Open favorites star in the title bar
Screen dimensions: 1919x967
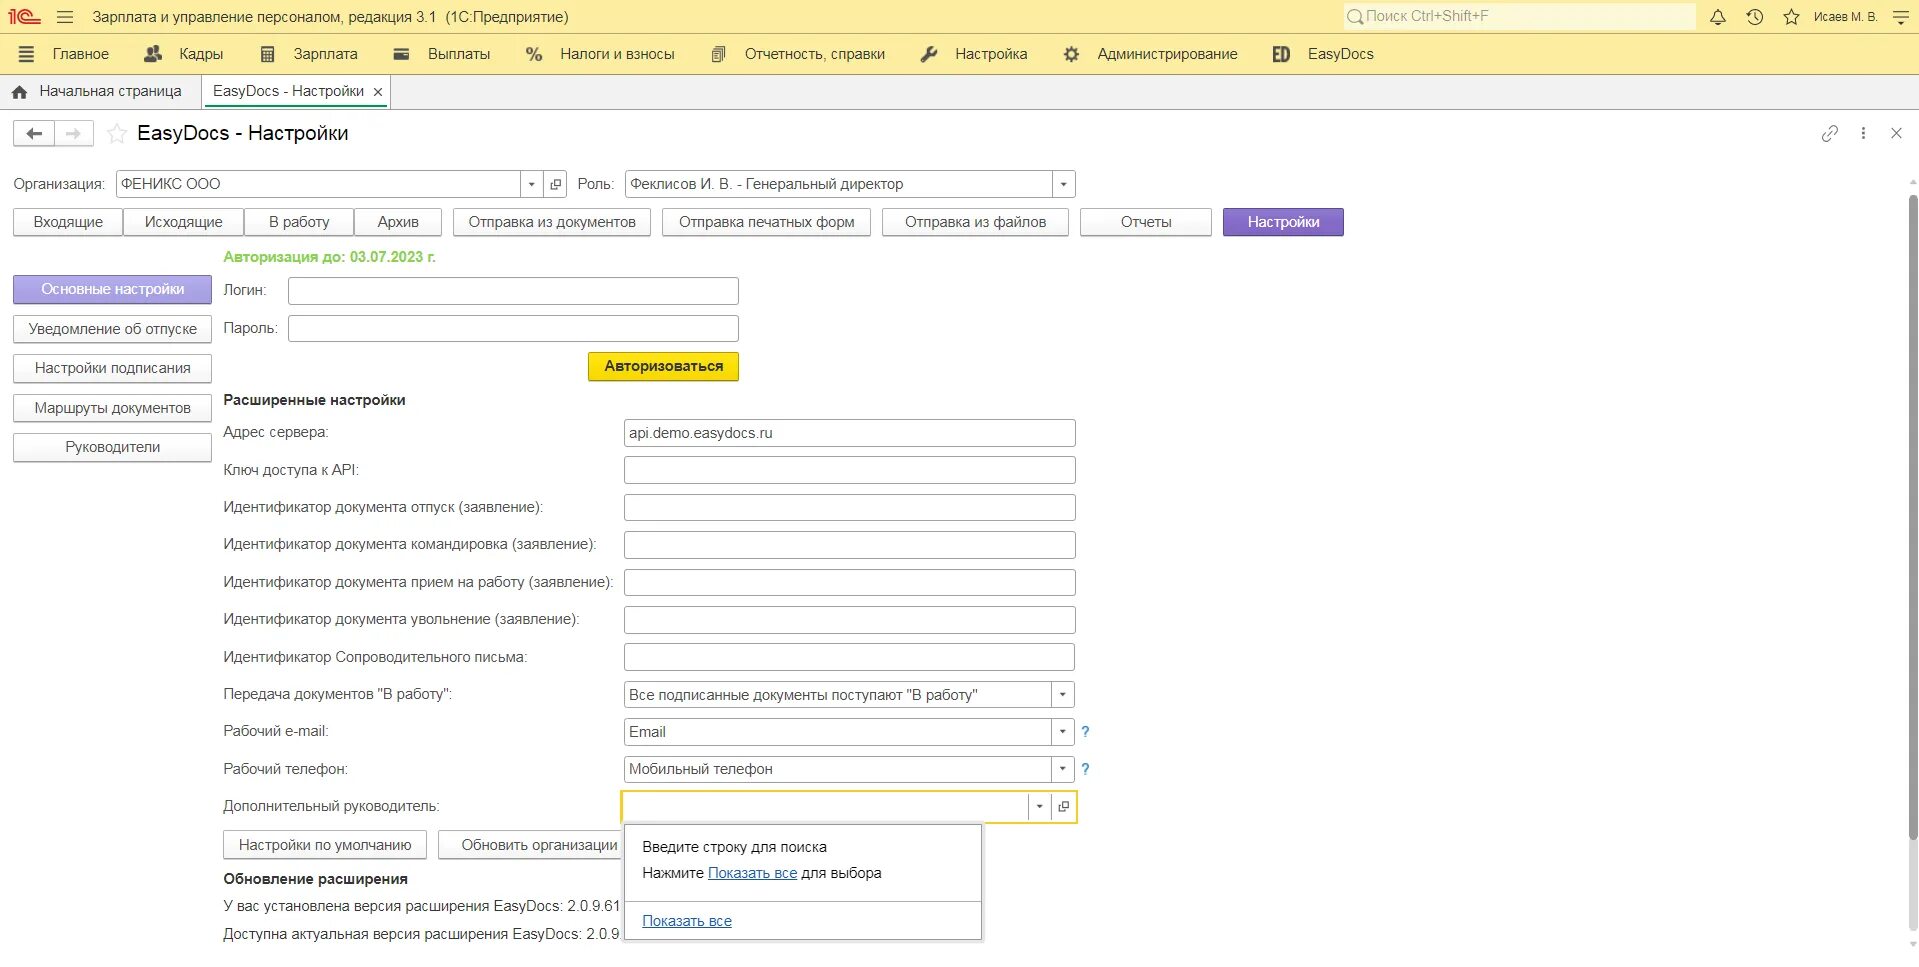tap(1791, 17)
